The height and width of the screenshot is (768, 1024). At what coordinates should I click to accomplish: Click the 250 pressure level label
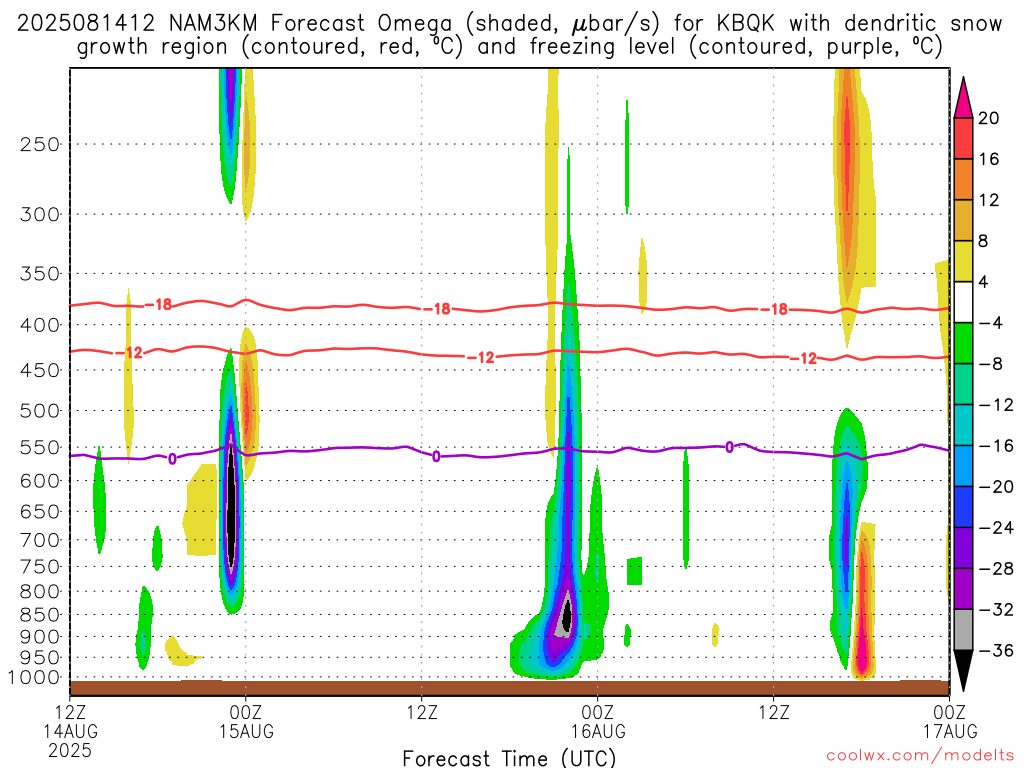pyautogui.click(x=40, y=144)
